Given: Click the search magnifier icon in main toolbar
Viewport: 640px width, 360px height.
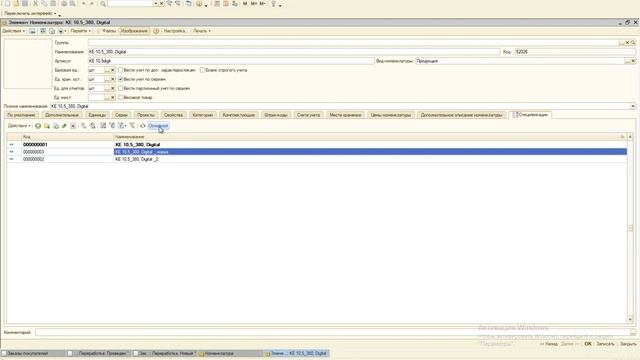Looking at the screenshot, I should tap(103, 4).
